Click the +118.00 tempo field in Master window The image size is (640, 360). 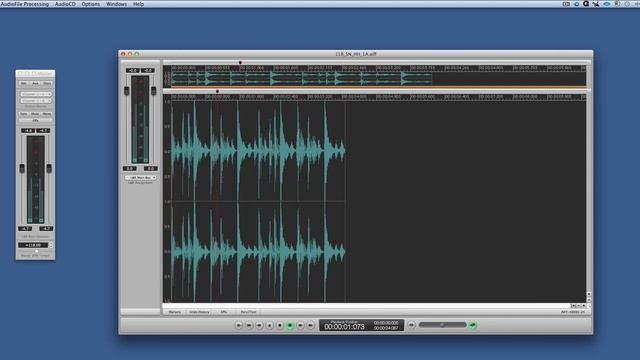pos(33,245)
